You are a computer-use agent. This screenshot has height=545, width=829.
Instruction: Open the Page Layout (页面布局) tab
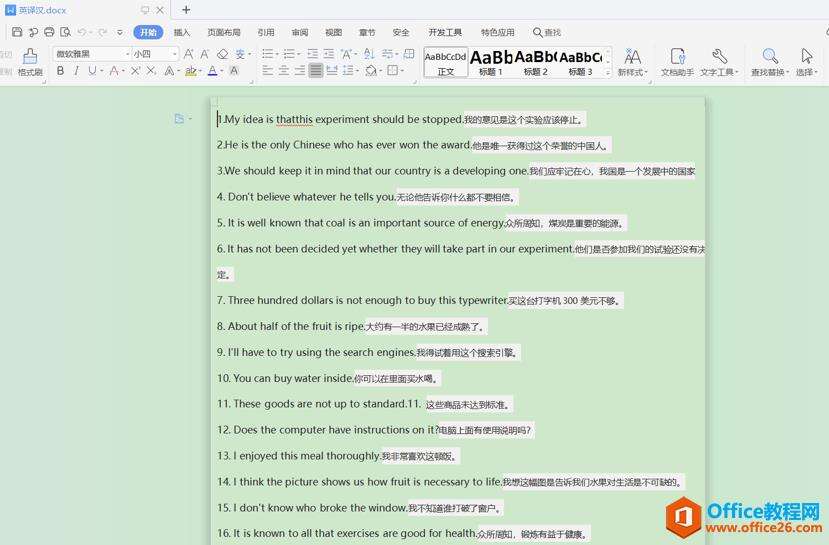[x=223, y=32]
